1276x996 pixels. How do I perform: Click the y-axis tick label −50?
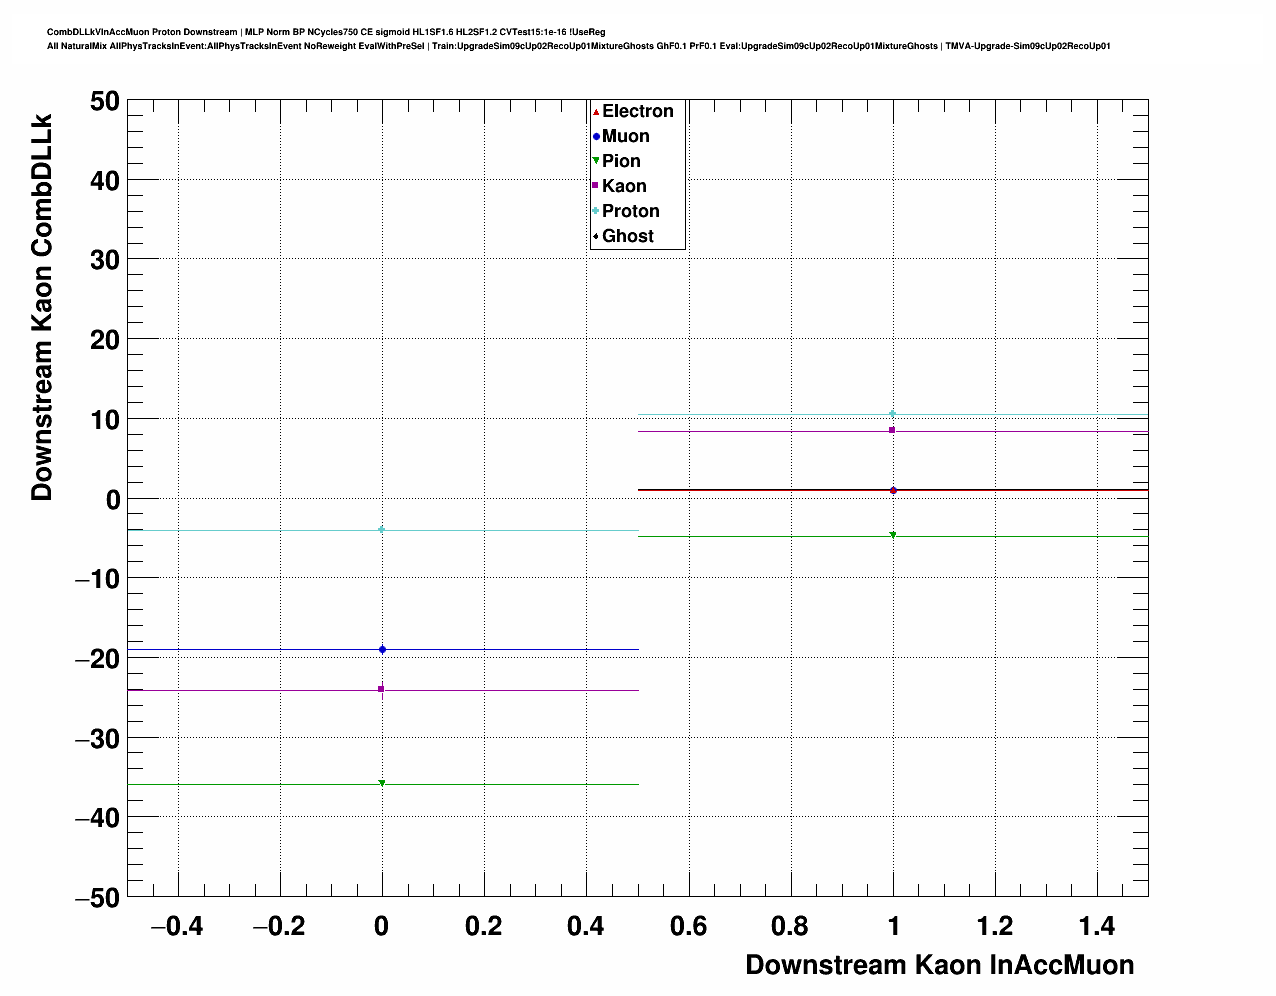tap(98, 898)
